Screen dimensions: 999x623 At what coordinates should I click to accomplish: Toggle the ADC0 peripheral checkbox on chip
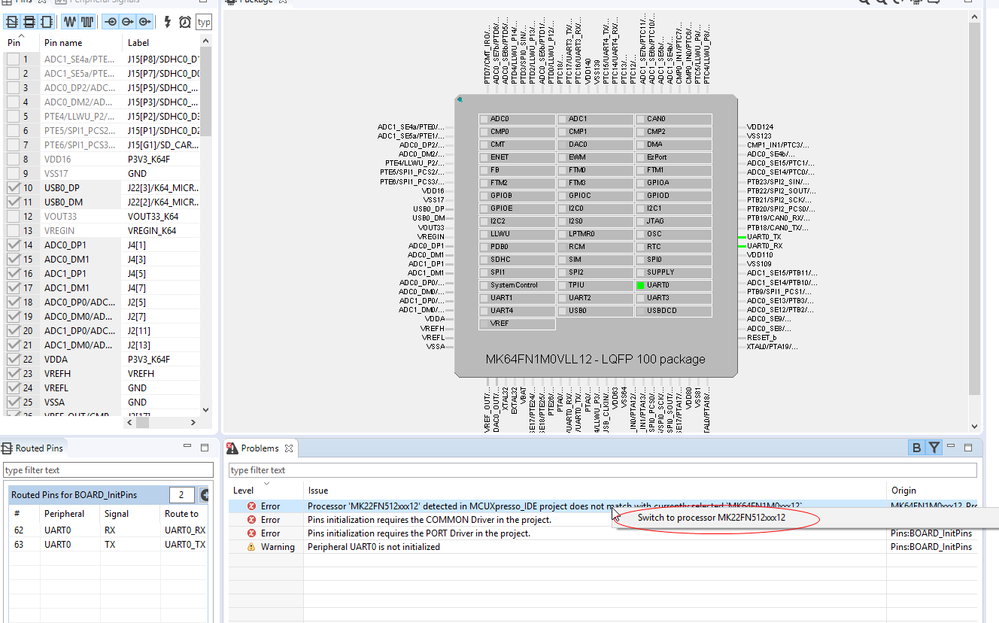tap(484, 119)
